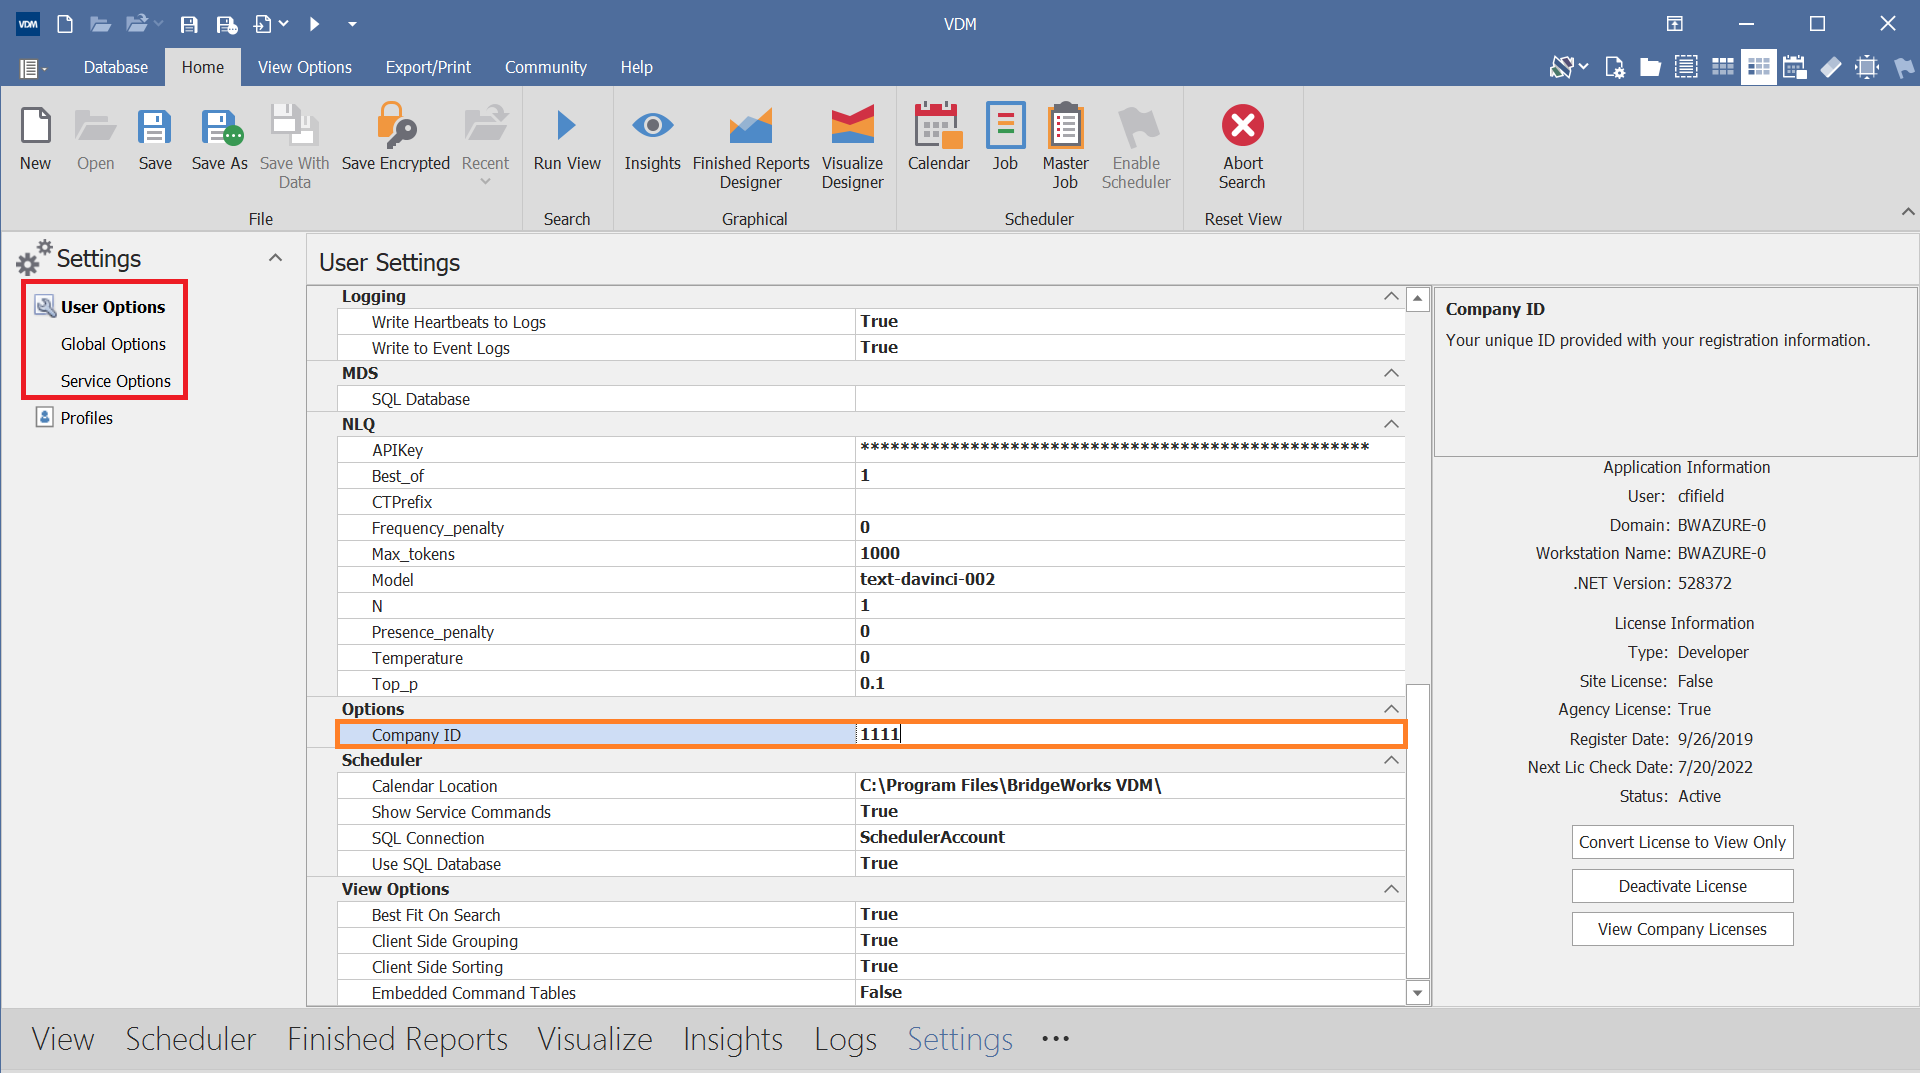Click the eraser icon in top-right toolbar
The width and height of the screenshot is (1920, 1073).
(x=1830, y=68)
